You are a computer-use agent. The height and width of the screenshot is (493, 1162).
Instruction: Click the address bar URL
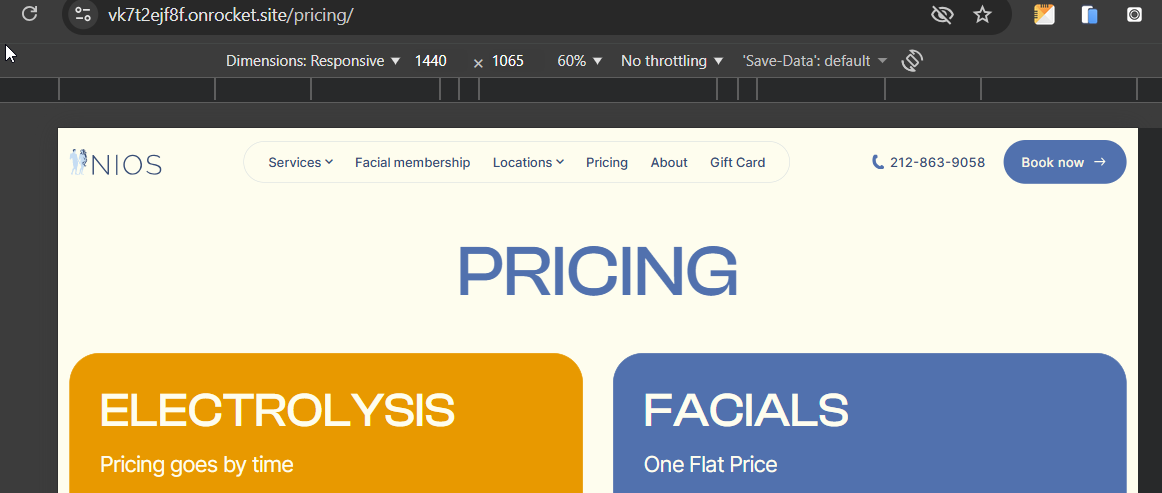230,15
